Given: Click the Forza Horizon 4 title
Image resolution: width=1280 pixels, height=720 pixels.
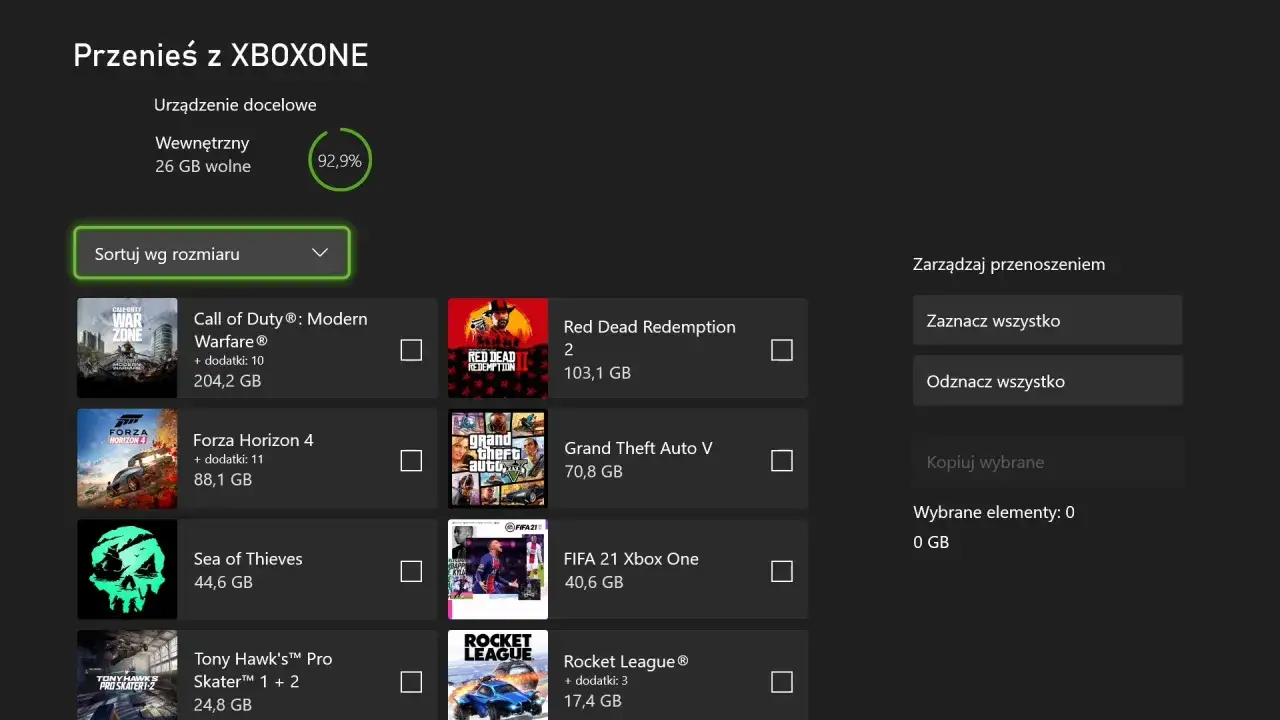Looking at the screenshot, I should pyautogui.click(x=253, y=440).
